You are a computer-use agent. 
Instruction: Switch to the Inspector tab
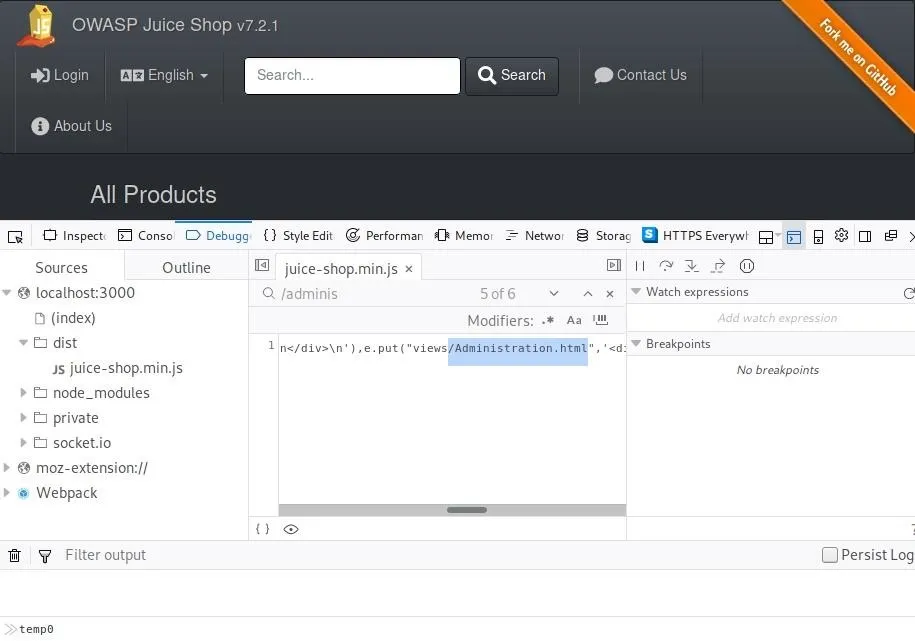[75, 236]
